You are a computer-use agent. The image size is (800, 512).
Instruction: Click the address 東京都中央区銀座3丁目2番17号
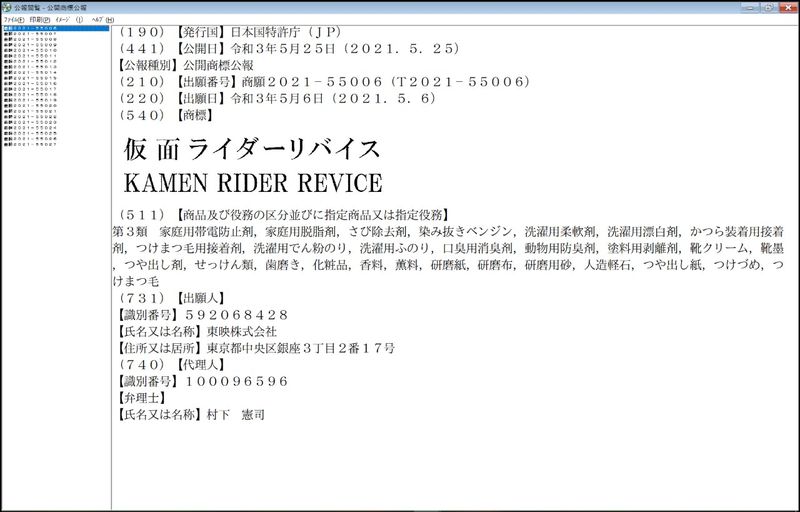point(301,348)
